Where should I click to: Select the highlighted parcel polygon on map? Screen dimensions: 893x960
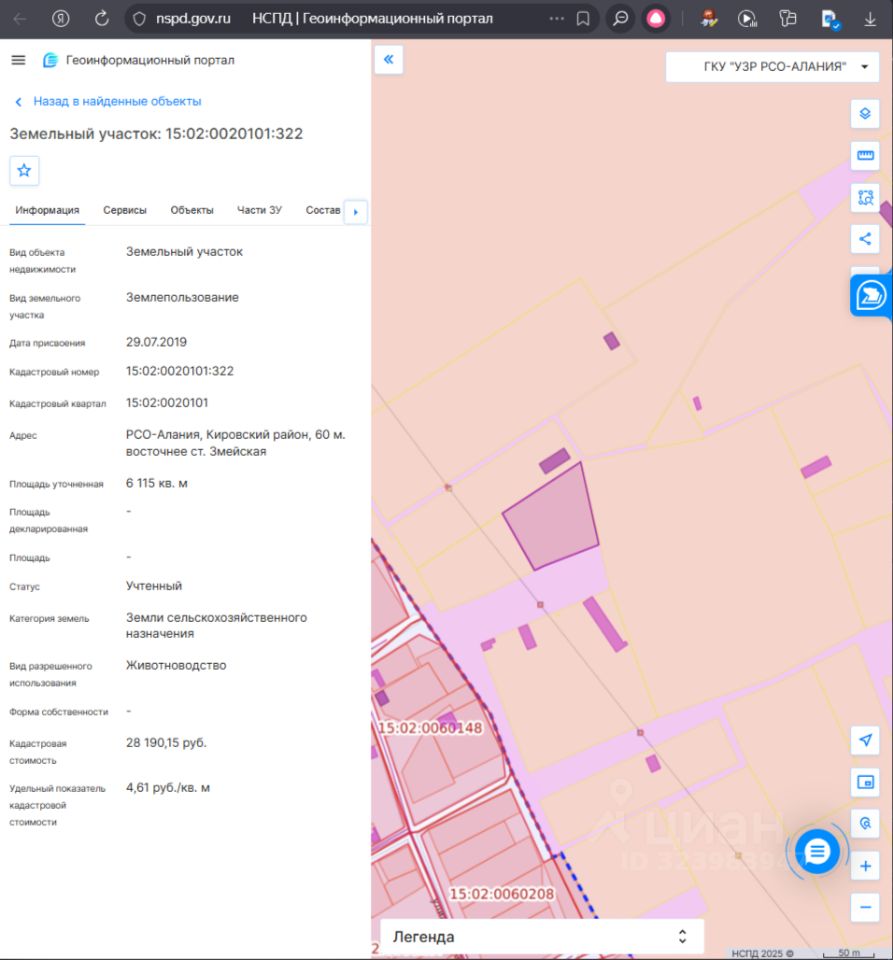pyautogui.click(x=553, y=517)
